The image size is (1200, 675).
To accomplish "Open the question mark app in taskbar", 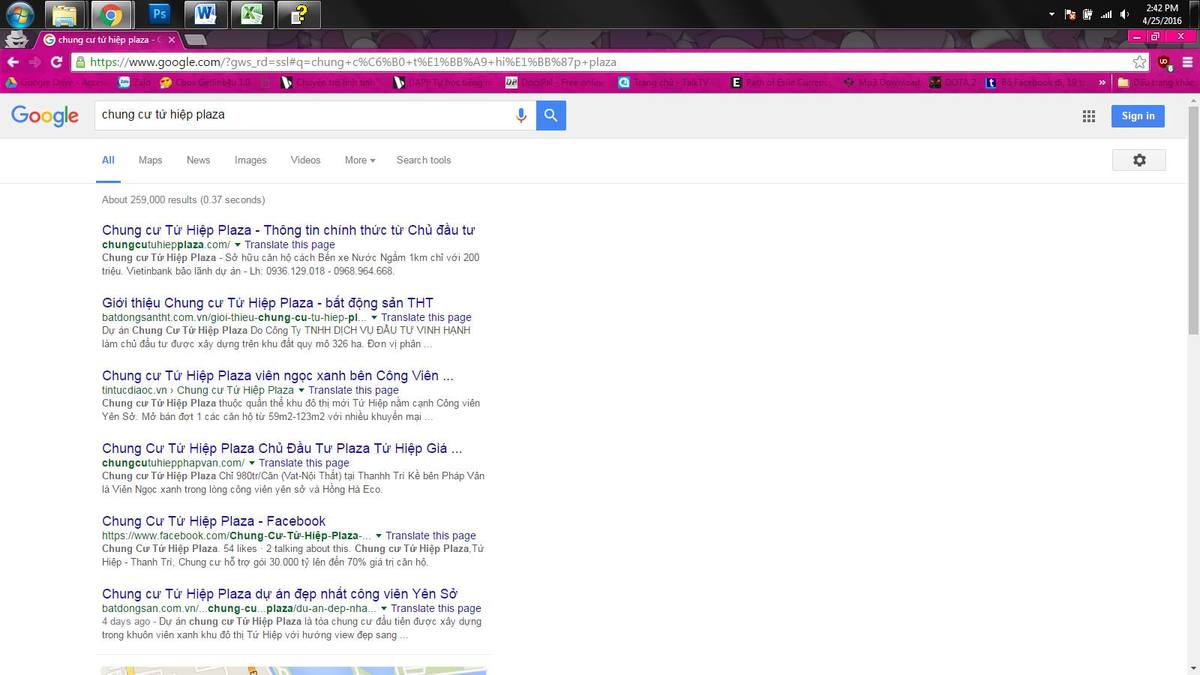I will click(300, 14).
